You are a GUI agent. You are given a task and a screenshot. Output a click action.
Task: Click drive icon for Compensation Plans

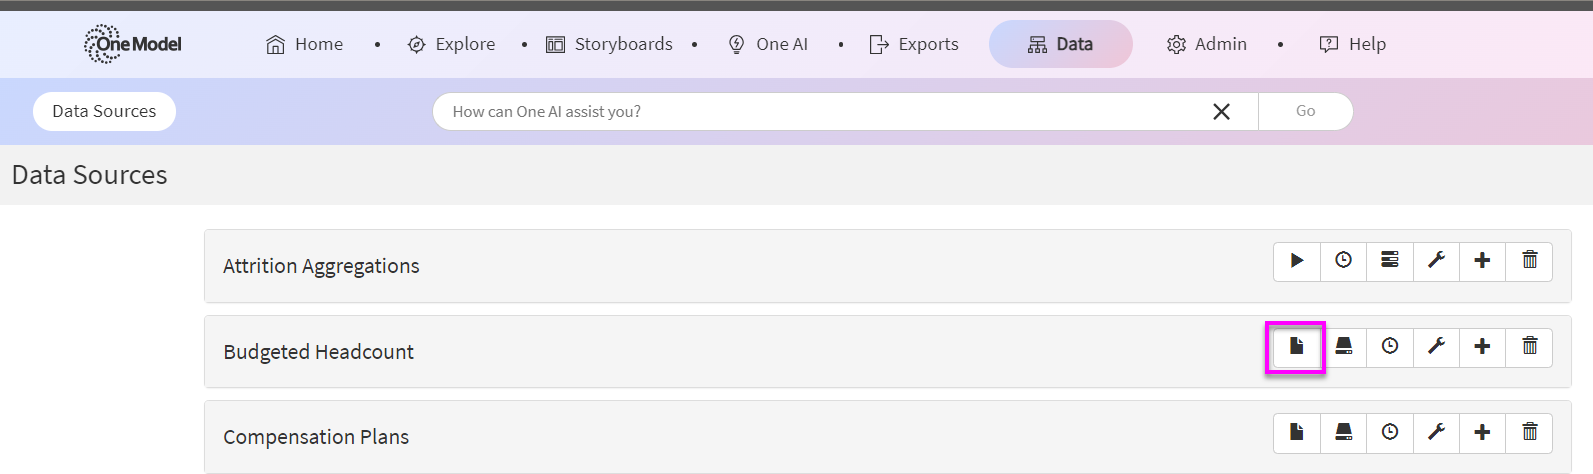pos(1343,432)
